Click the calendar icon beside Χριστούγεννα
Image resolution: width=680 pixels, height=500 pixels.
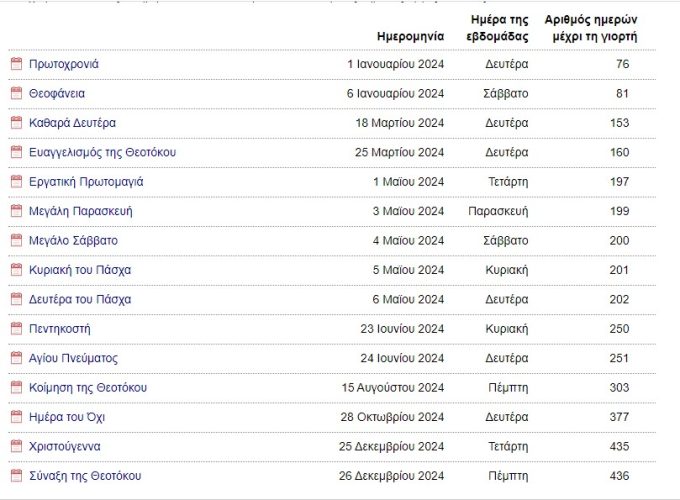click(x=16, y=446)
